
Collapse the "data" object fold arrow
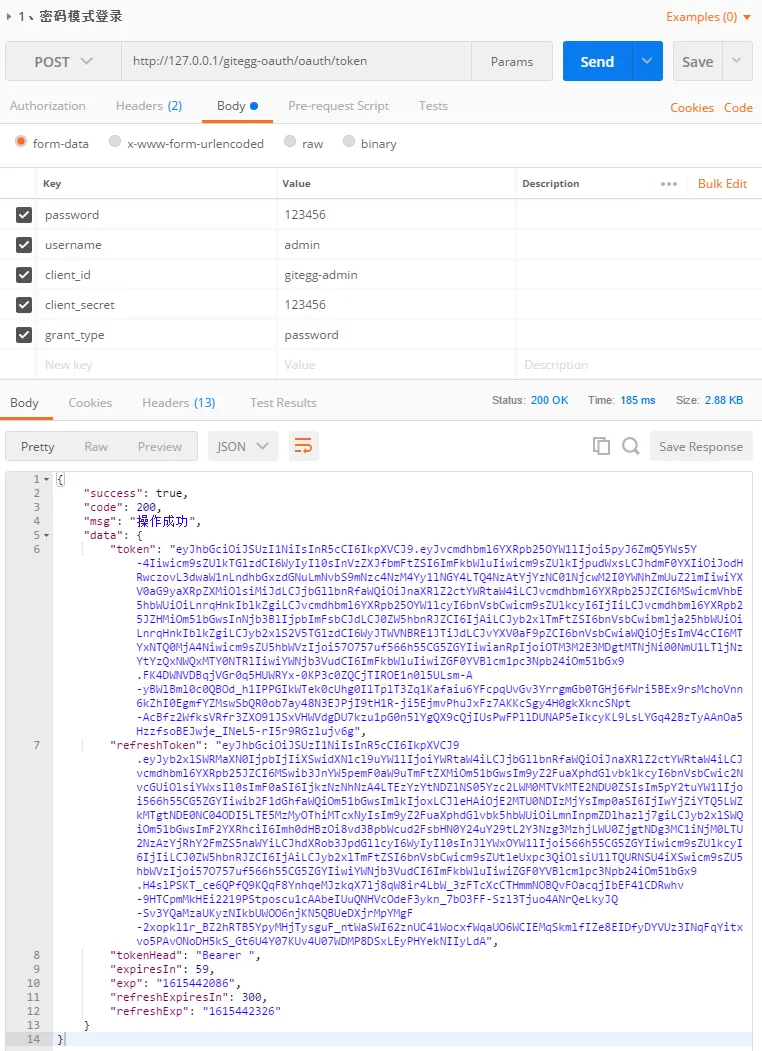click(x=47, y=535)
